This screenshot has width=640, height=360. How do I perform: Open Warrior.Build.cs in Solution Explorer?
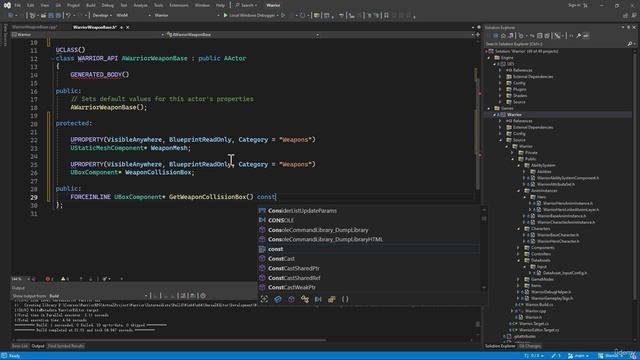(x=539, y=305)
